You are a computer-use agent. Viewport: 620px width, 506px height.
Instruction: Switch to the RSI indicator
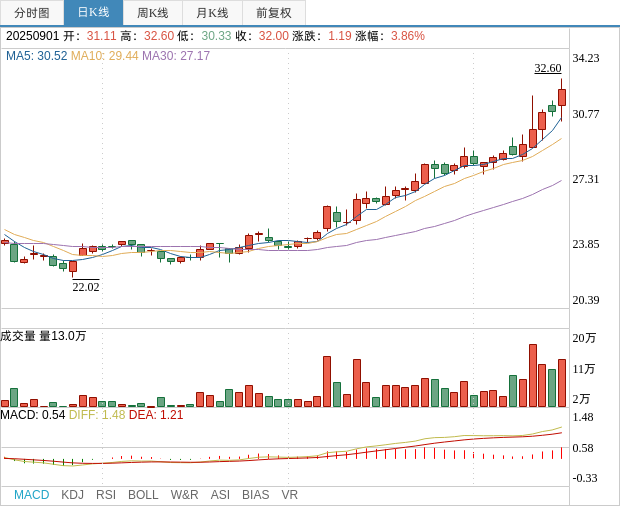pos(106,495)
